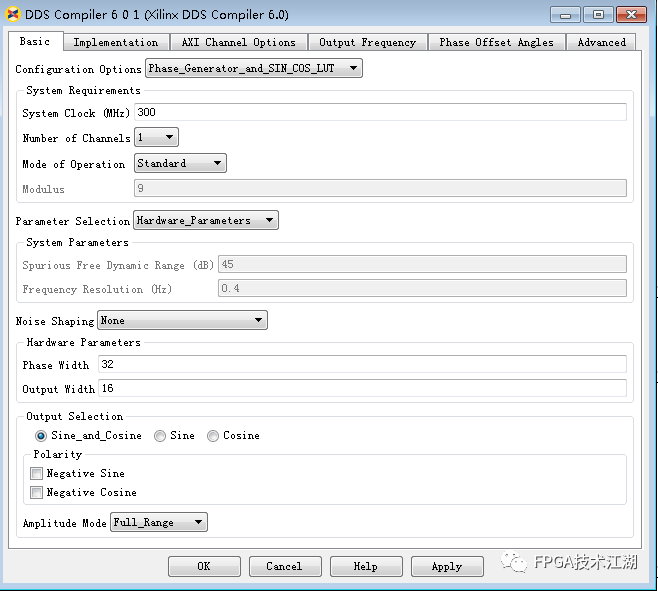The image size is (658, 591).
Task: Click the Cancel button
Action: coord(285,566)
